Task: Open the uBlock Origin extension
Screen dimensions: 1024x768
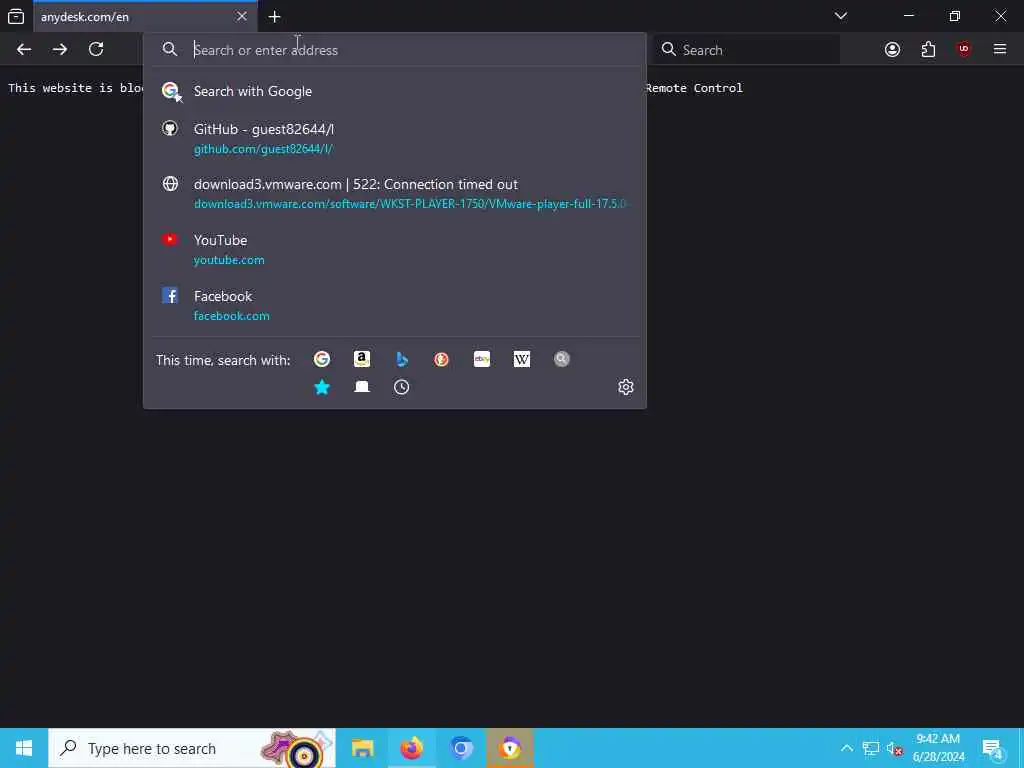Action: (x=964, y=49)
